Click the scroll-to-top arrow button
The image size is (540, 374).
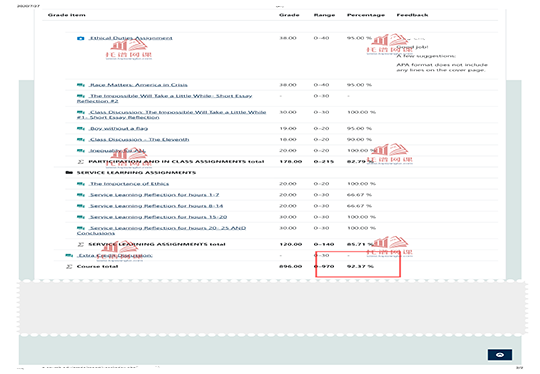(499, 355)
